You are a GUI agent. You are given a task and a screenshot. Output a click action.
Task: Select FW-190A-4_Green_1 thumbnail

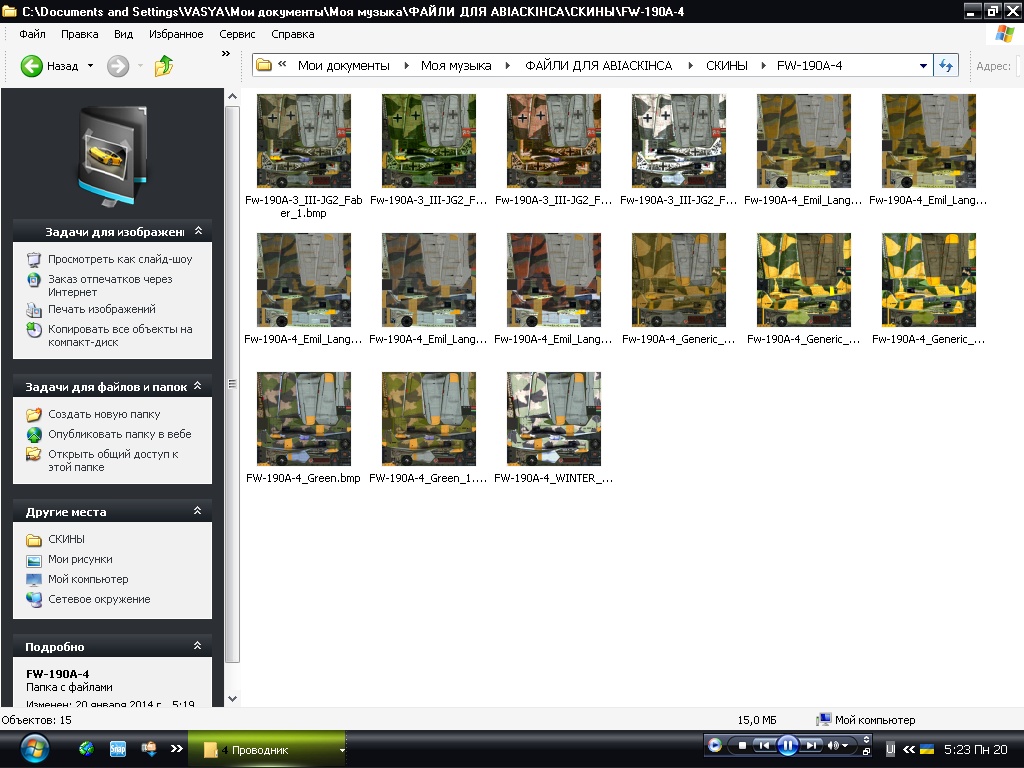tap(429, 419)
